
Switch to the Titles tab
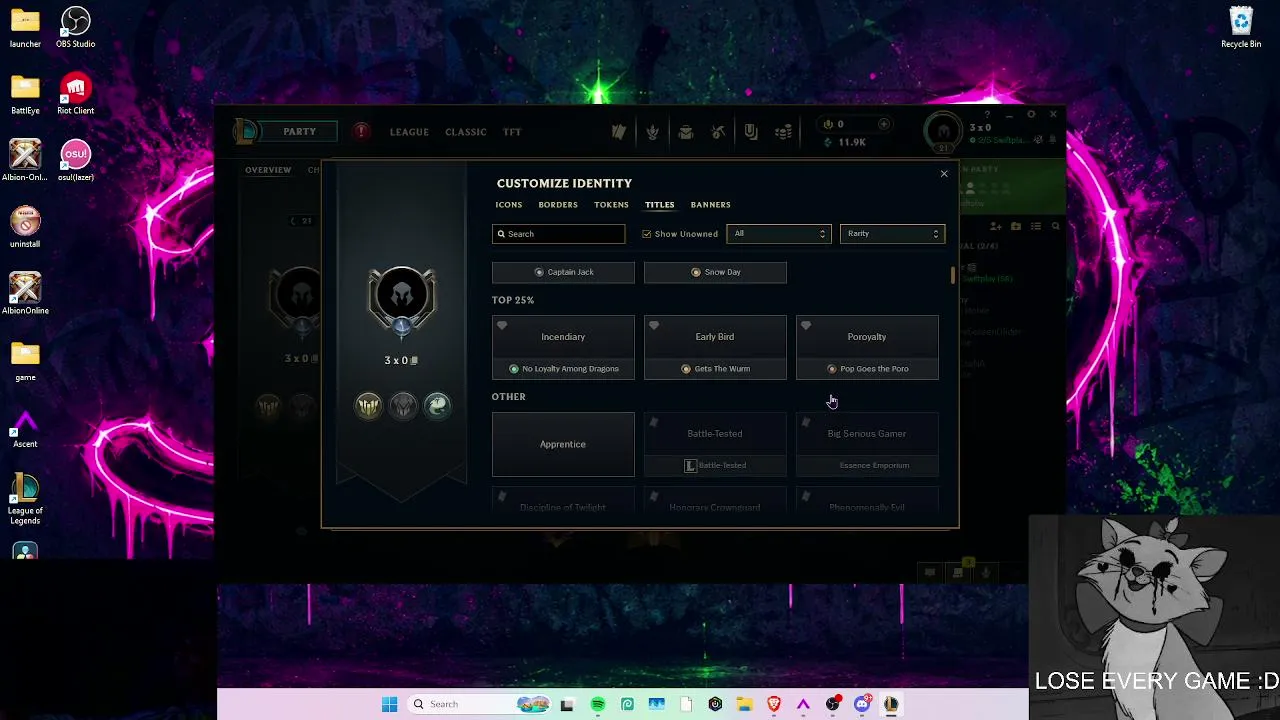pyautogui.click(x=659, y=205)
